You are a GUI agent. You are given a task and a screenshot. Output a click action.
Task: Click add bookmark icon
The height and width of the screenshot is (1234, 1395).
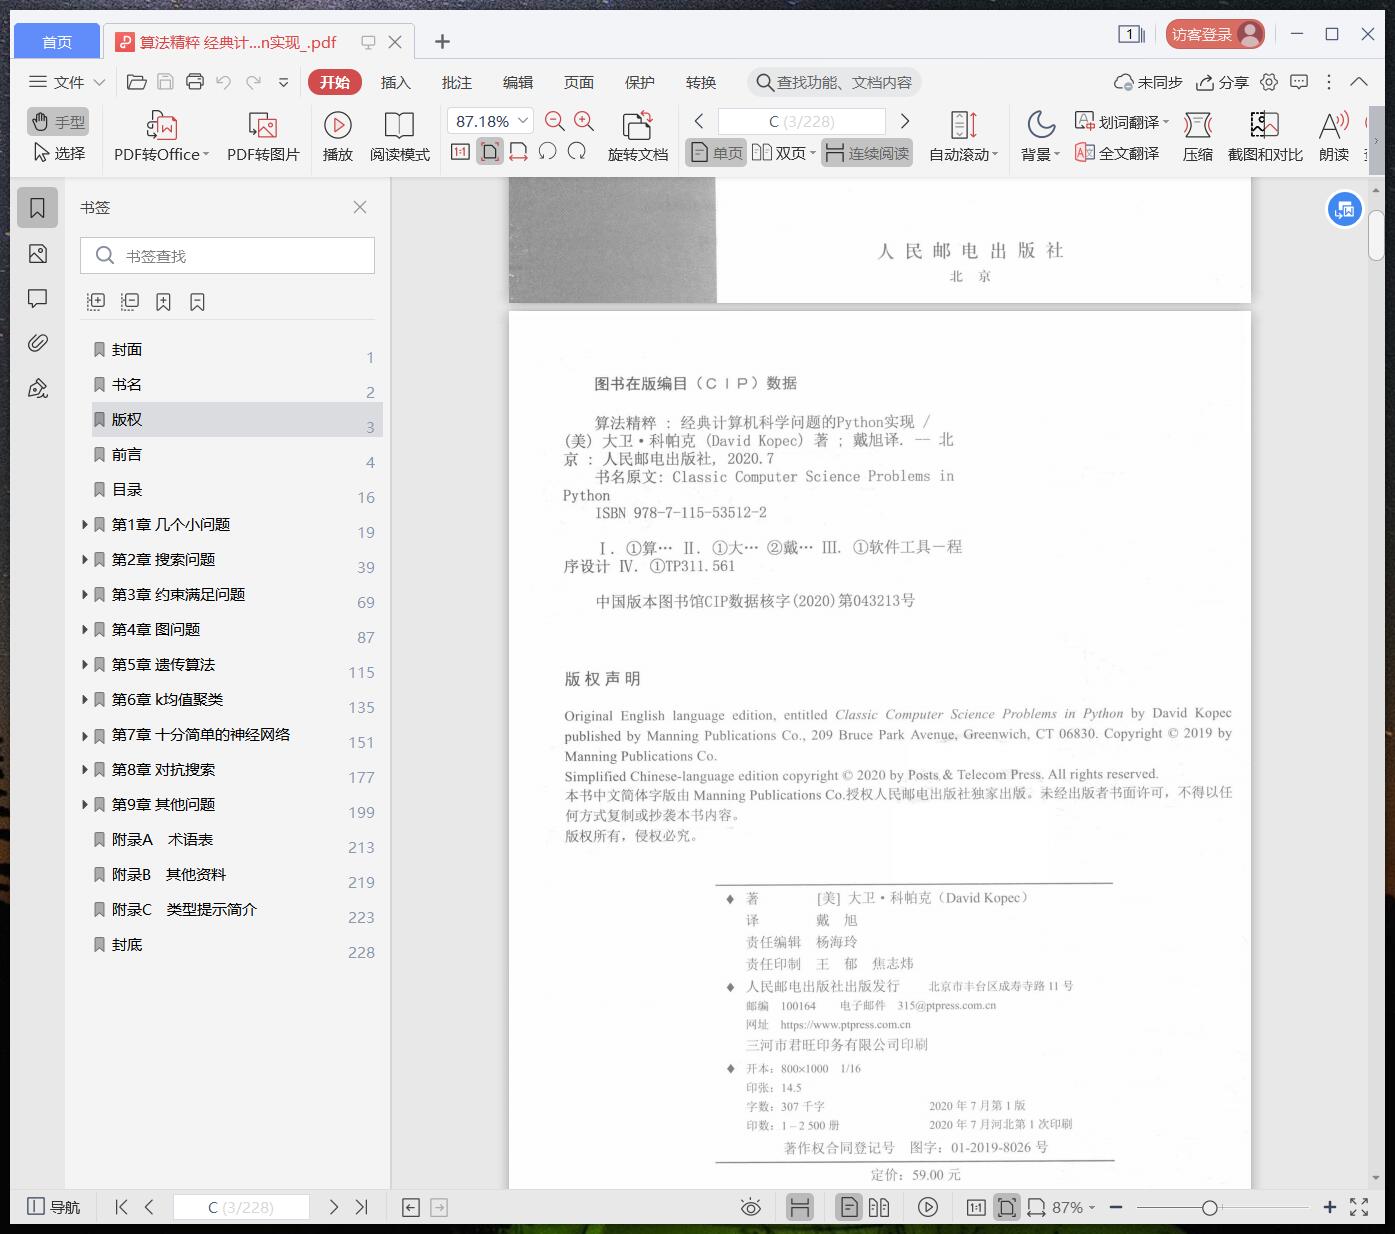point(164,301)
